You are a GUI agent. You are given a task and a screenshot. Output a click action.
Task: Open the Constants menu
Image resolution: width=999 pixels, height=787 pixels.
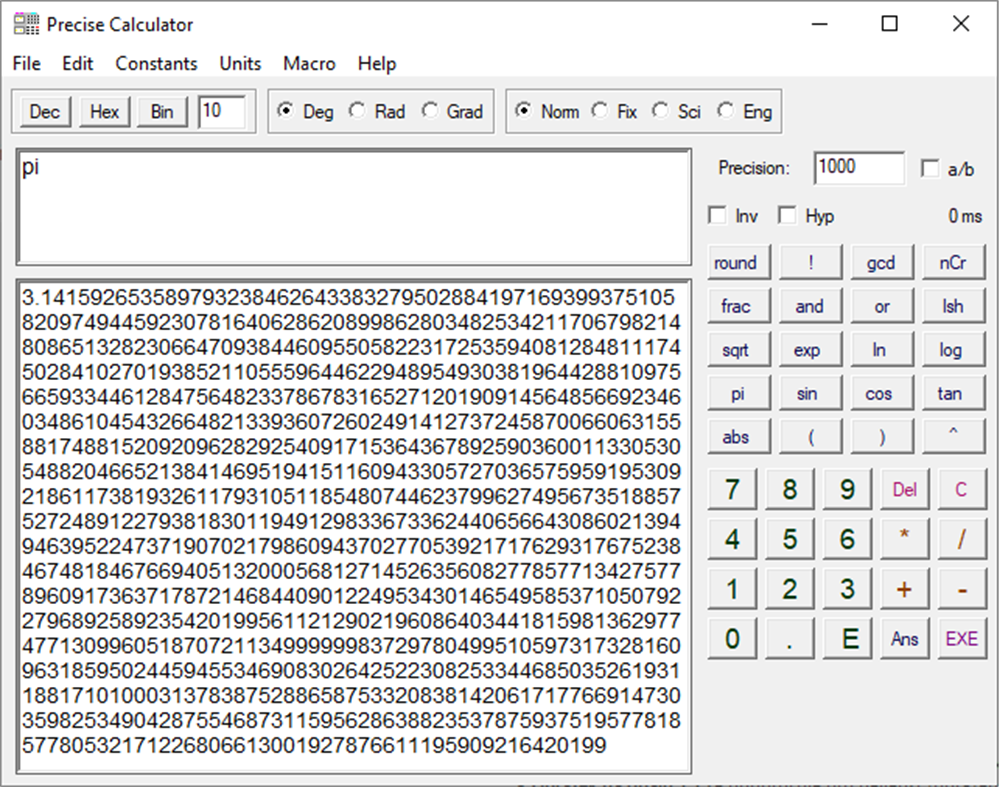(x=156, y=63)
